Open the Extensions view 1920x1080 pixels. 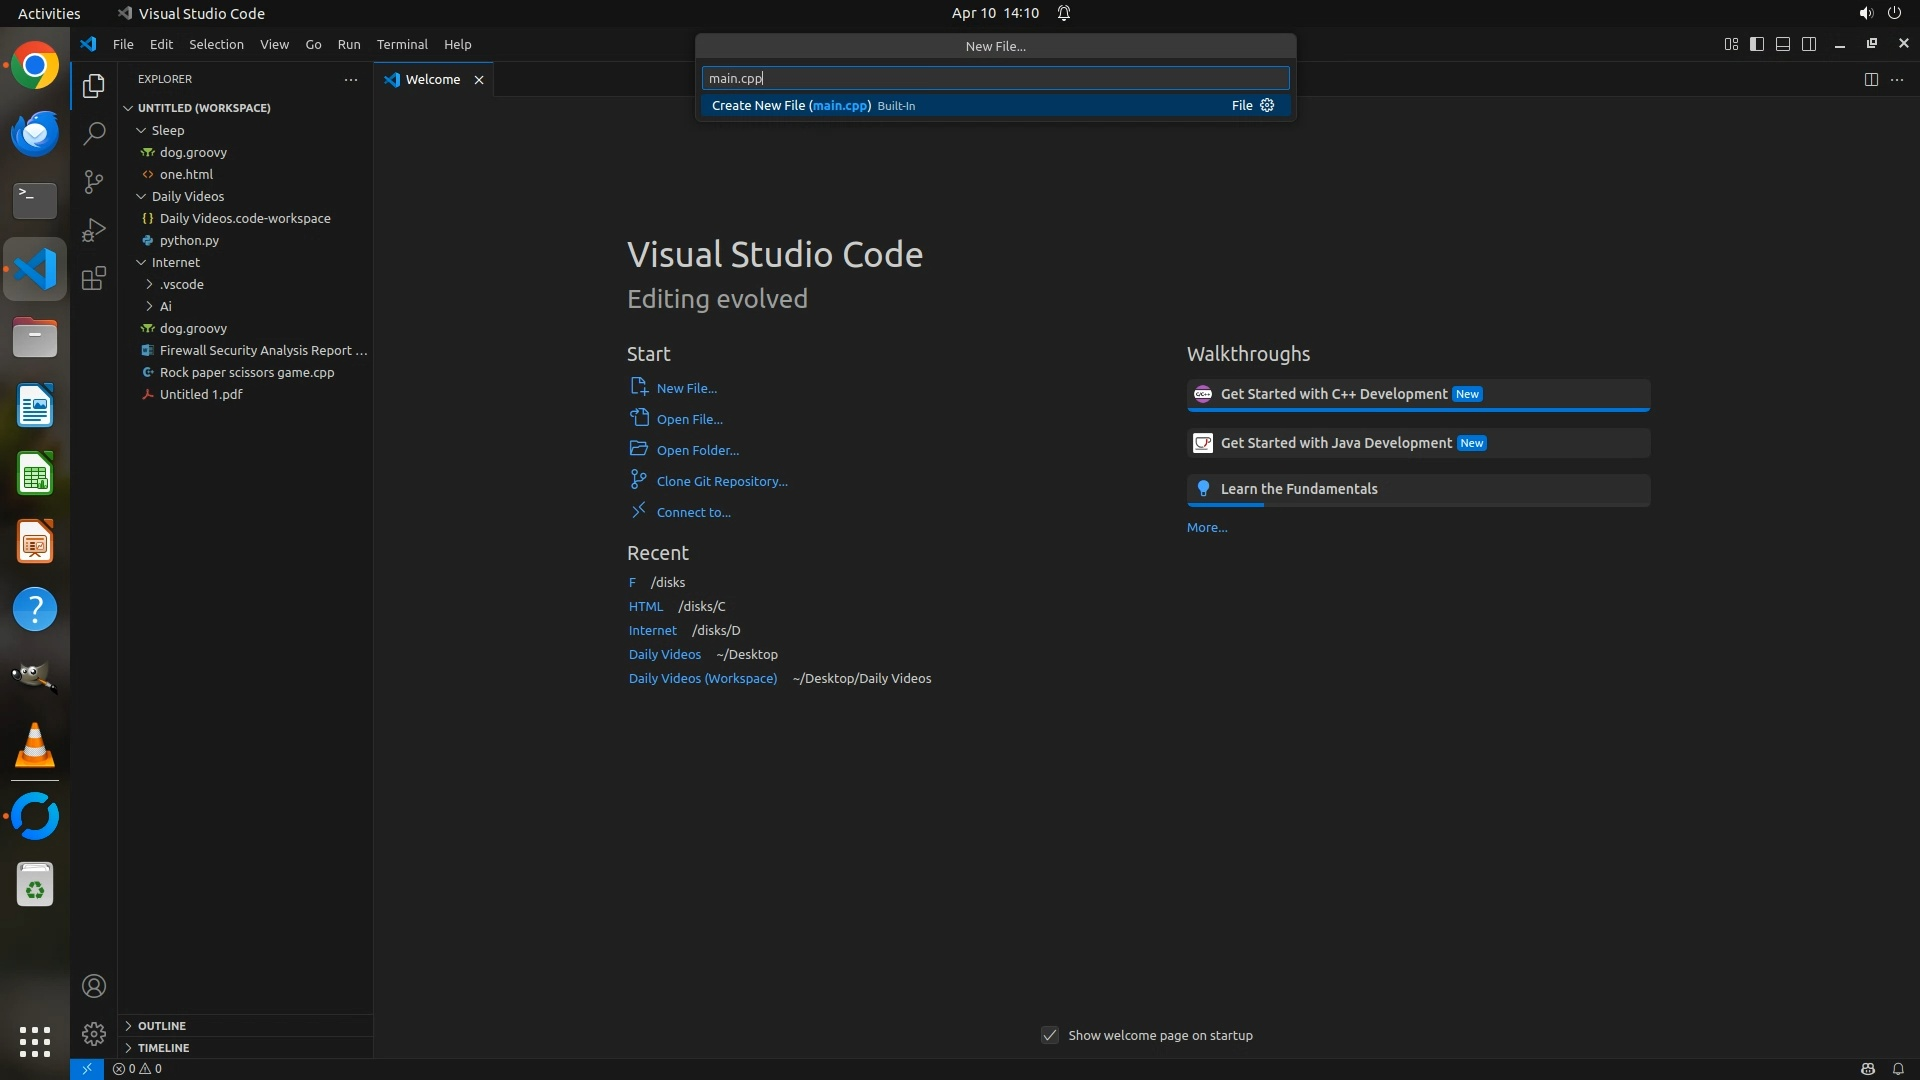point(94,278)
